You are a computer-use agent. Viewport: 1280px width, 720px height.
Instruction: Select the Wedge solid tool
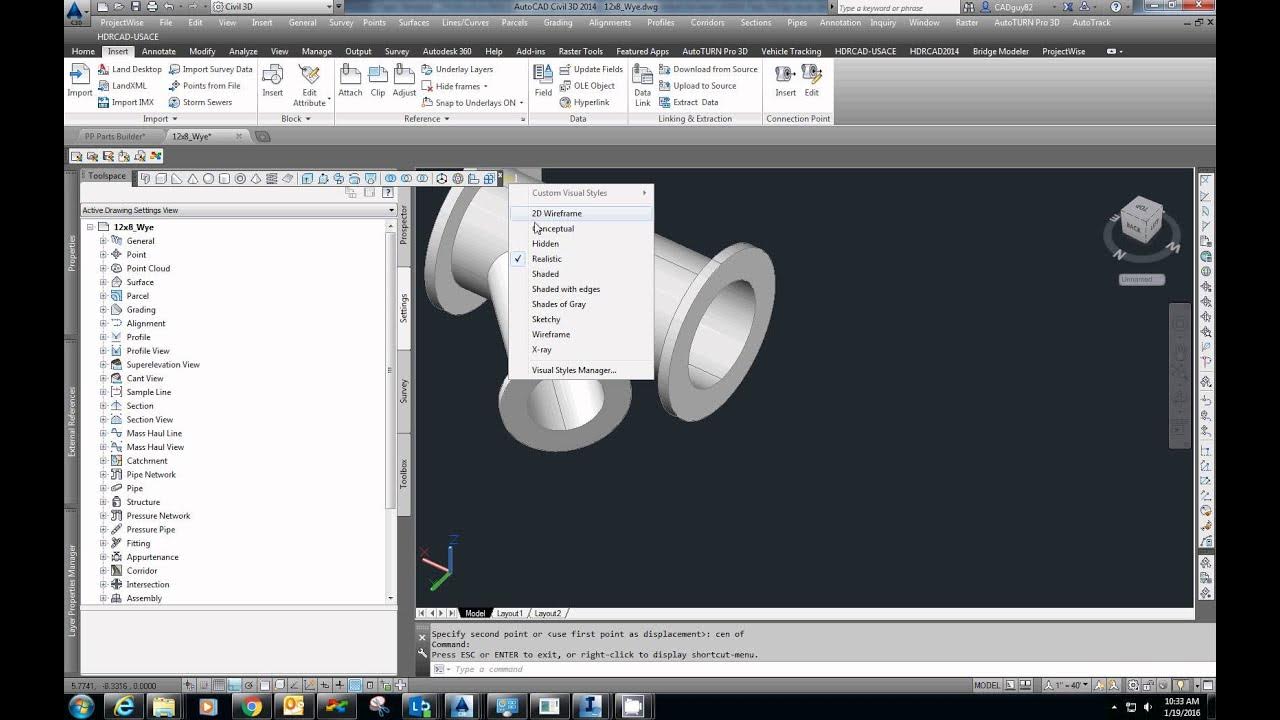coord(177,179)
